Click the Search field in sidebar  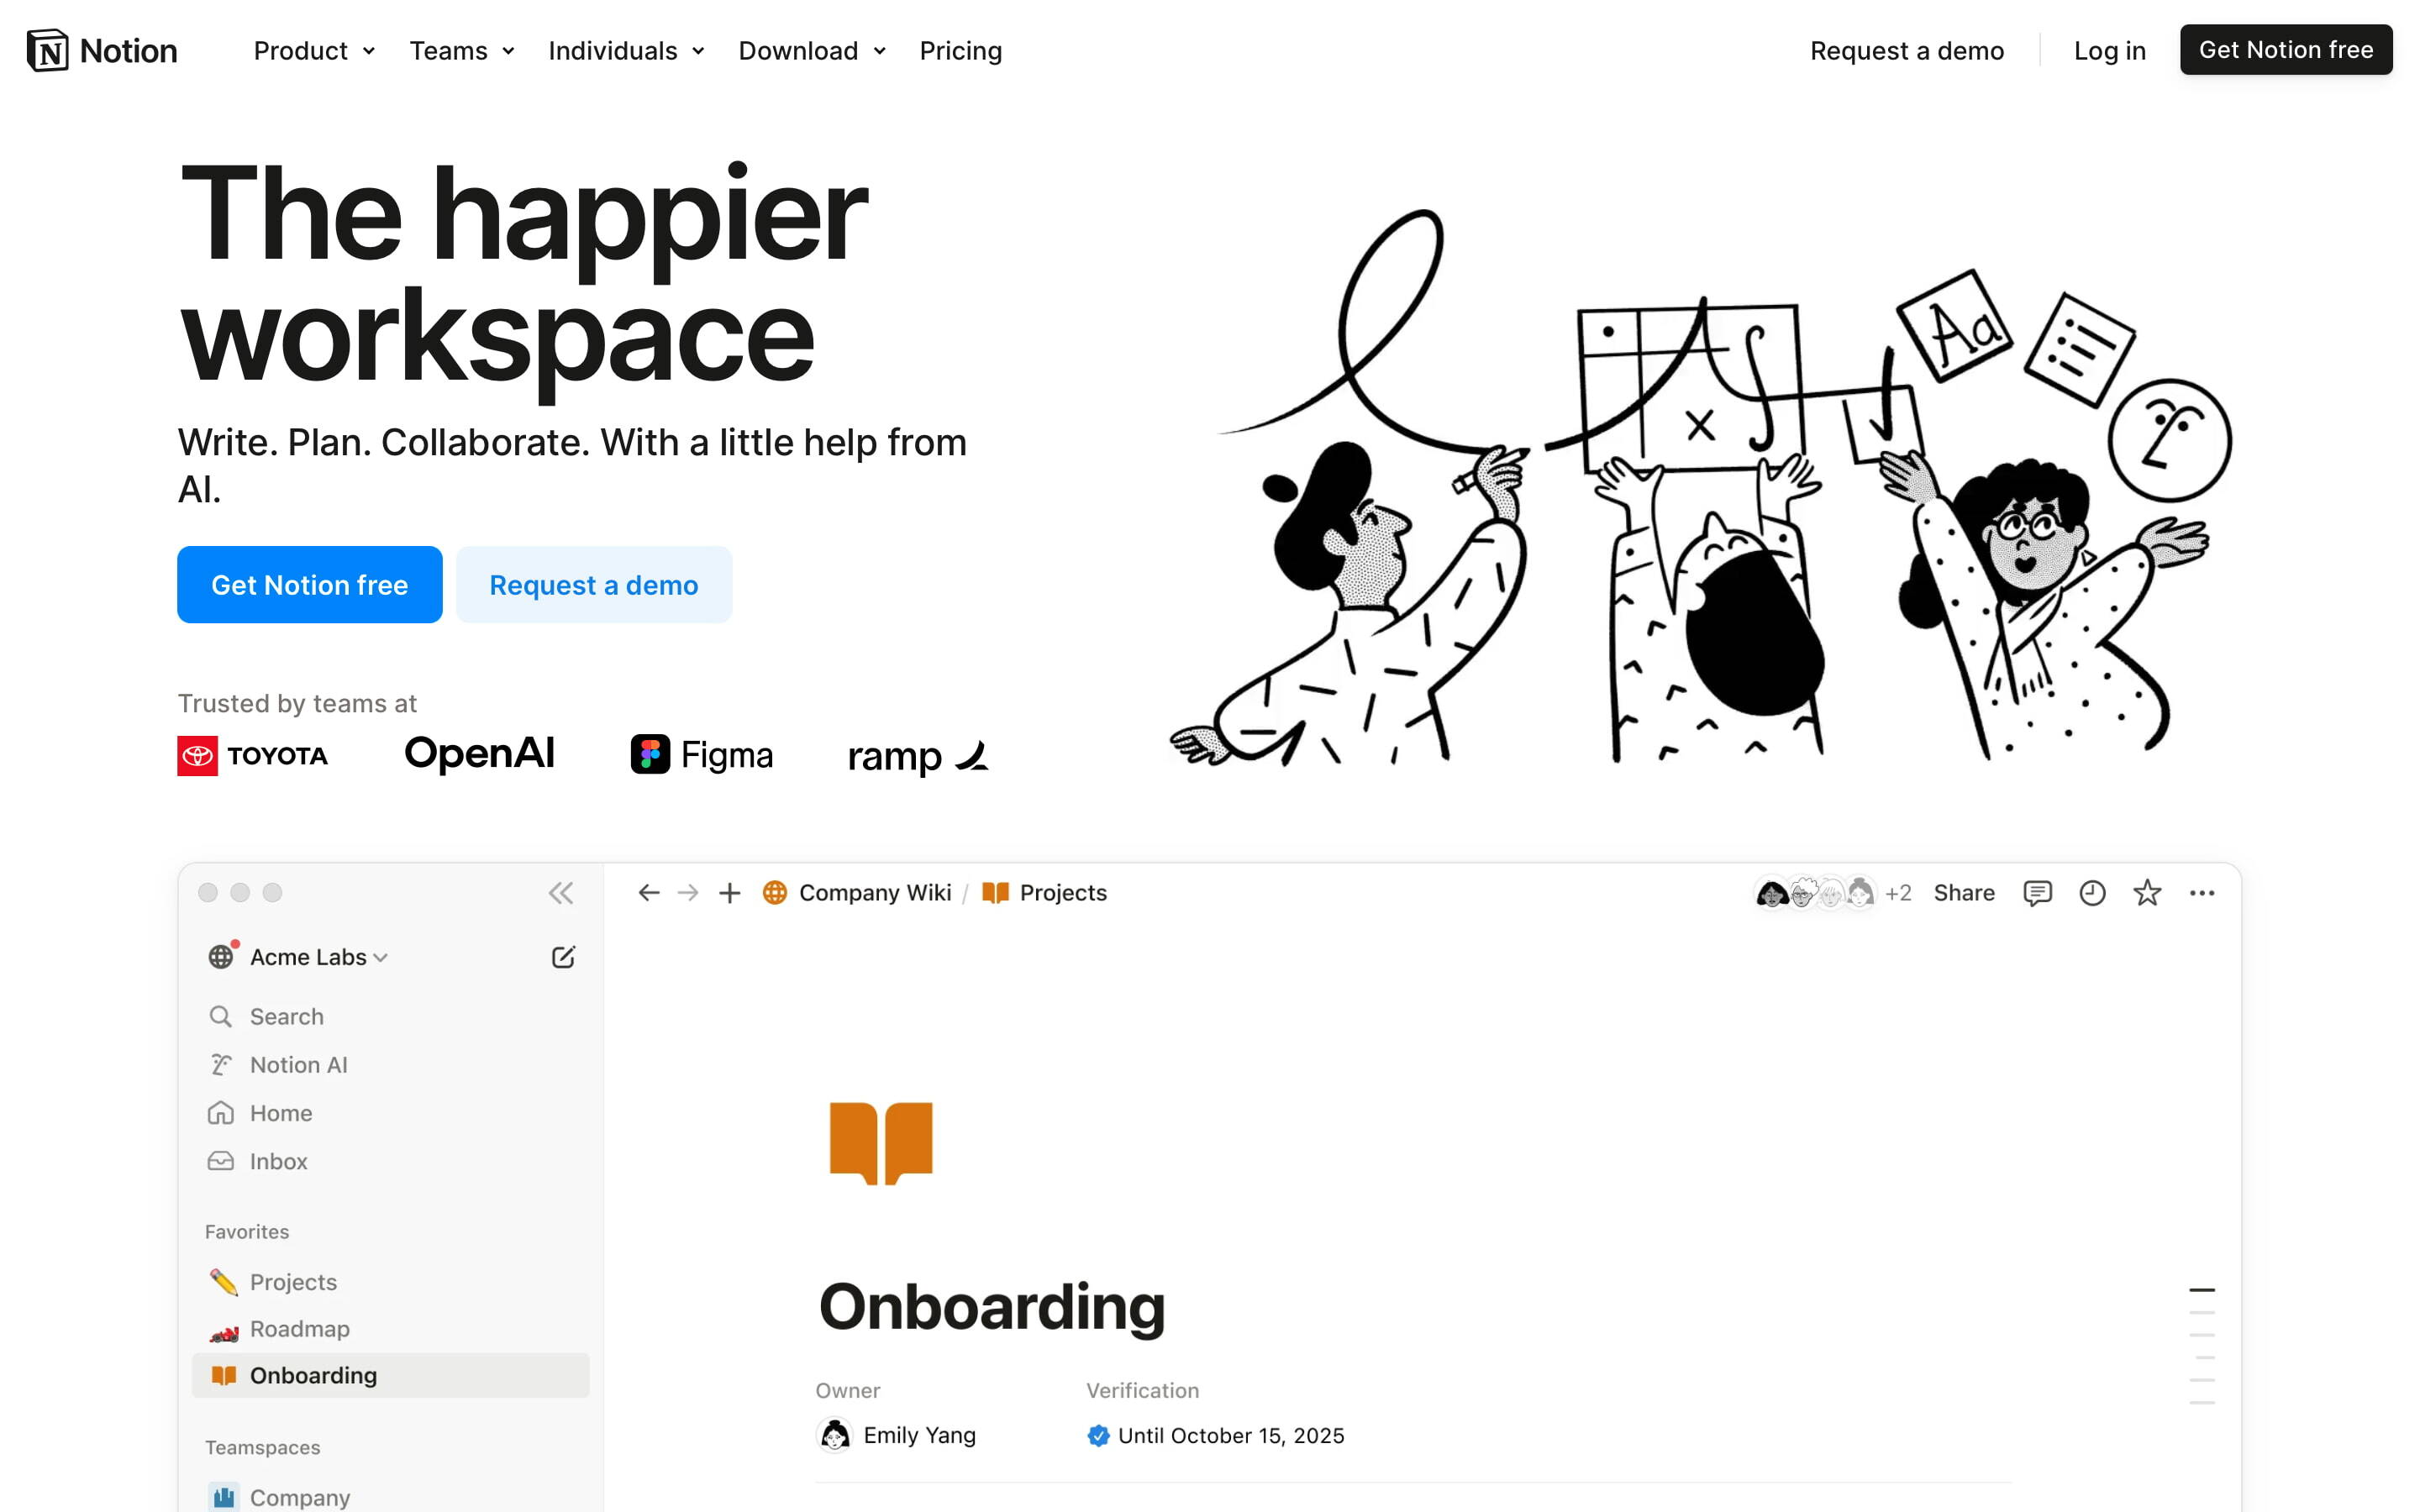coord(286,1017)
